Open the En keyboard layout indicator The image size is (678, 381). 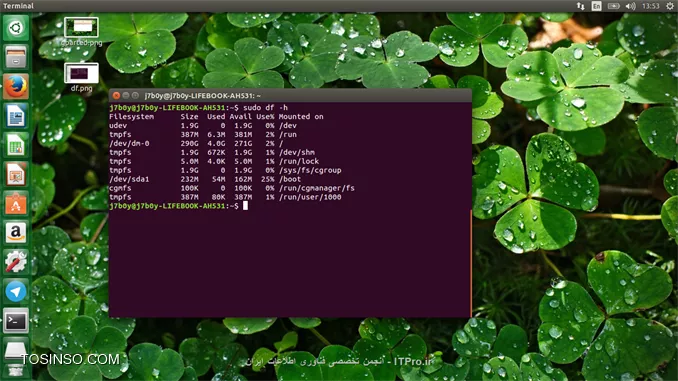click(596, 6)
